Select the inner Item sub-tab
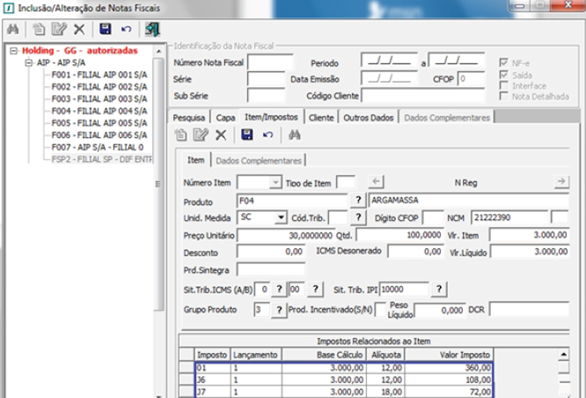586x398 pixels. [x=196, y=160]
